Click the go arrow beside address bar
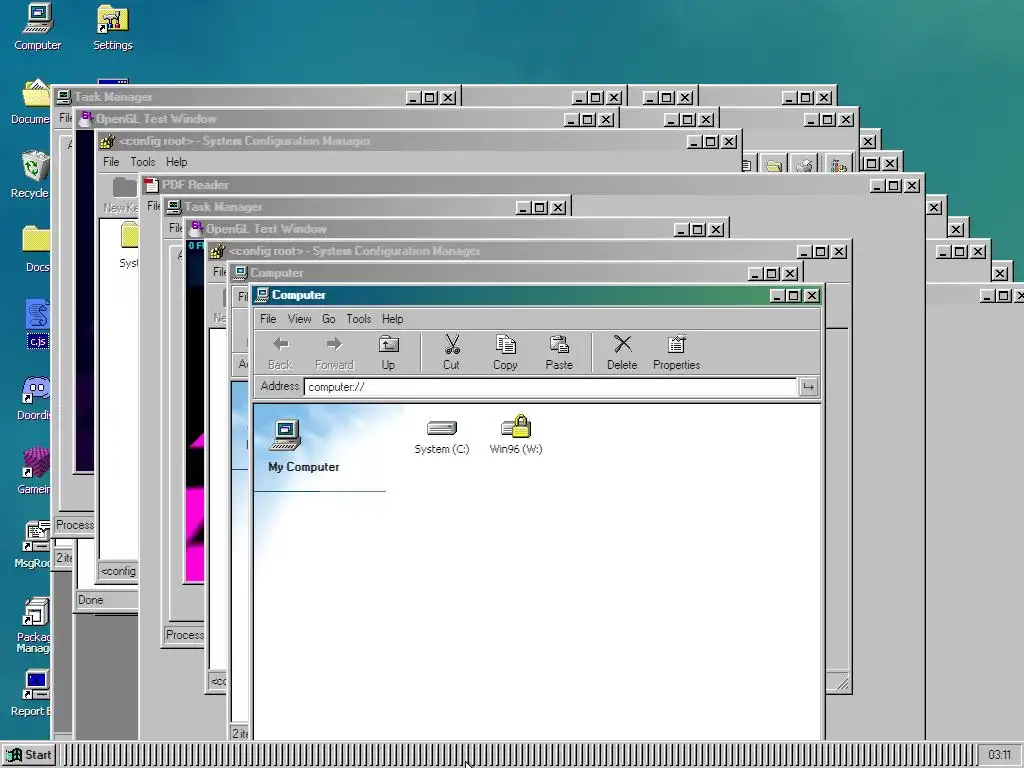The height and width of the screenshot is (768, 1024). pos(808,387)
